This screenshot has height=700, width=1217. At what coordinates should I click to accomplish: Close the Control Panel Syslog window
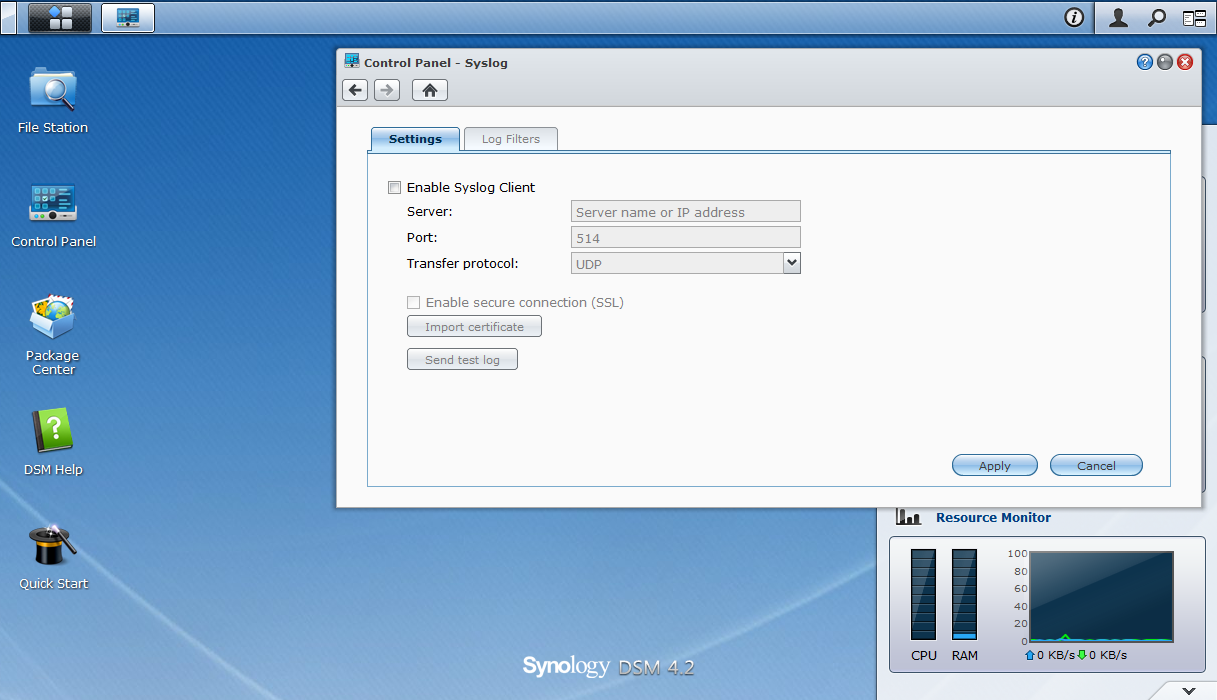click(x=1185, y=62)
